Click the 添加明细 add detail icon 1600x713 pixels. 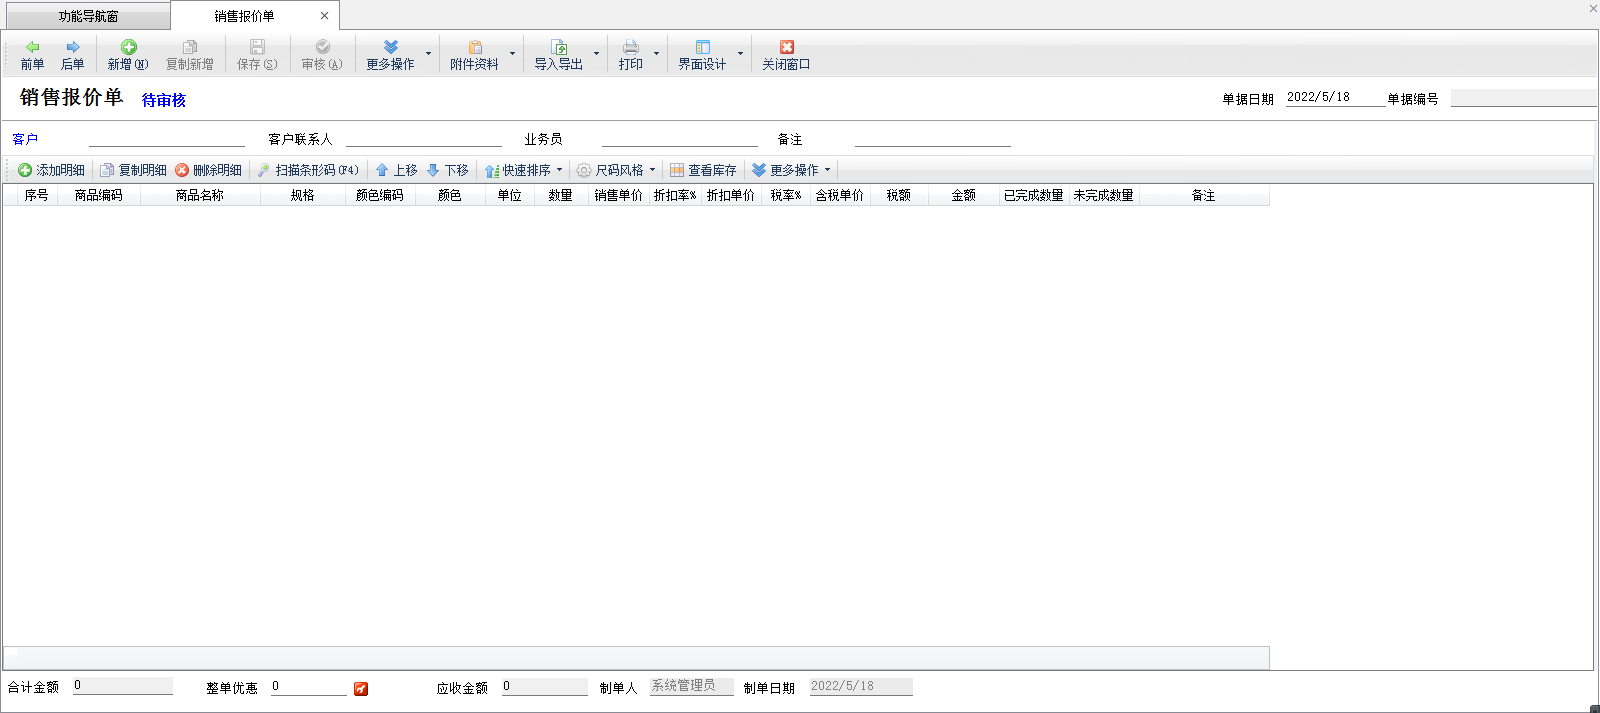coord(25,170)
